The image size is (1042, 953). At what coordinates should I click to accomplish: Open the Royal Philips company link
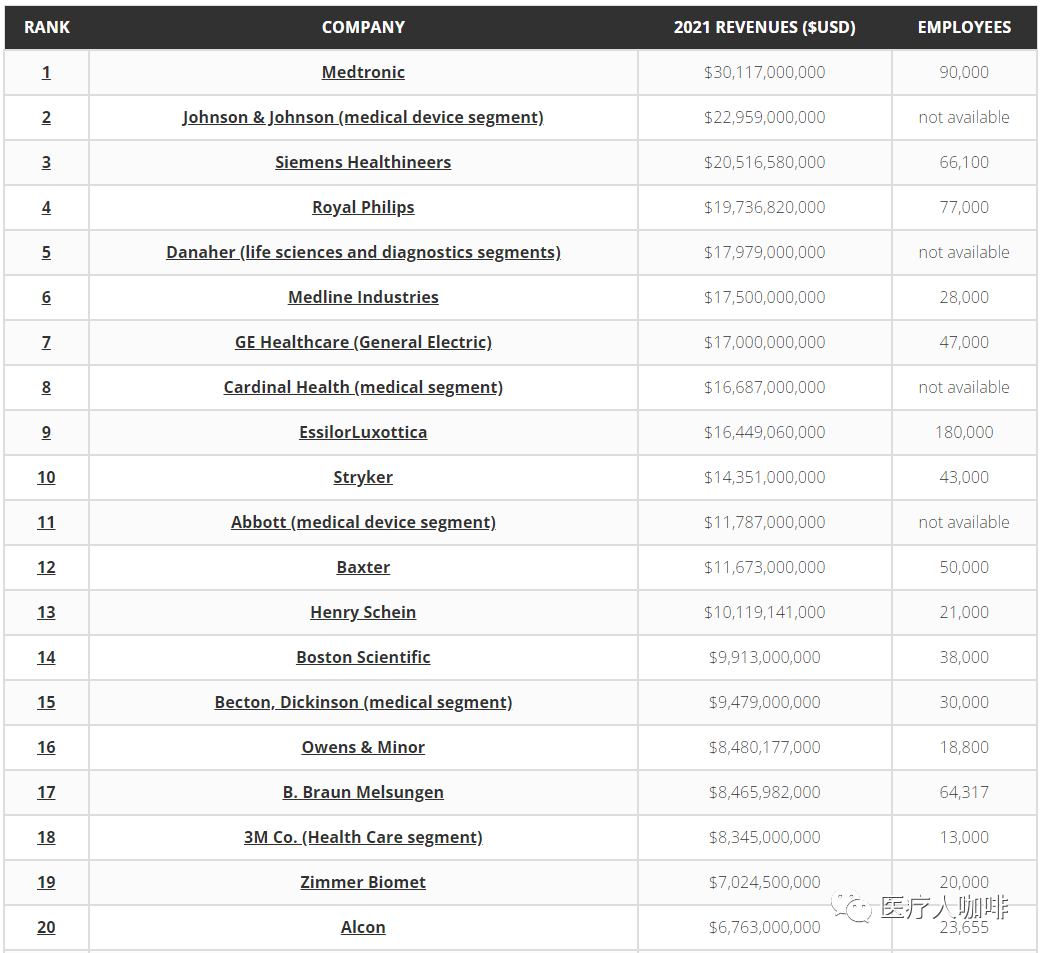pos(363,207)
